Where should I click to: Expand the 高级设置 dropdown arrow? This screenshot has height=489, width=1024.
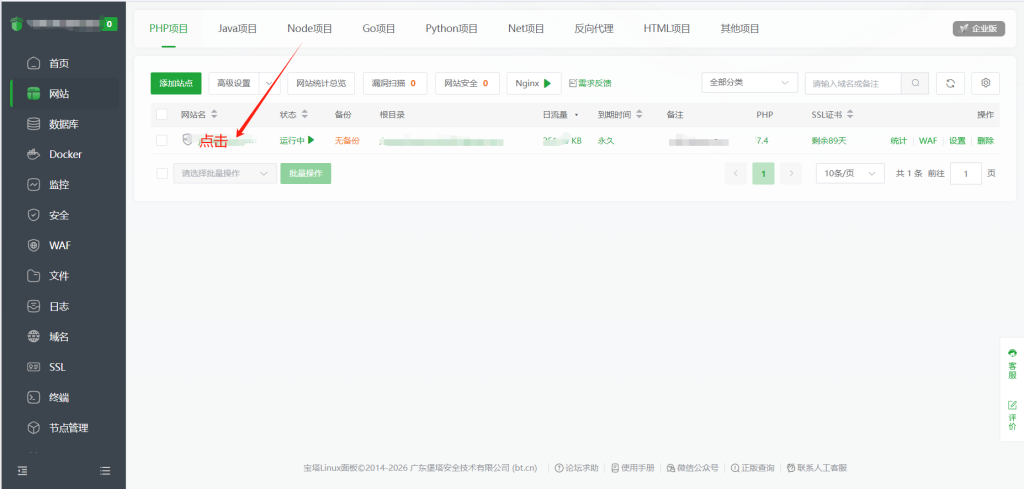pyautogui.click(x=270, y=83)
